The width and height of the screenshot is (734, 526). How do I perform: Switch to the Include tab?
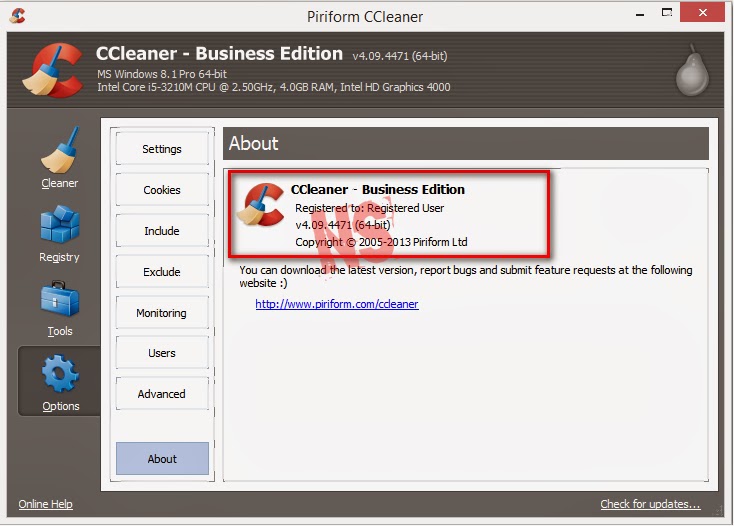point(162,231)
